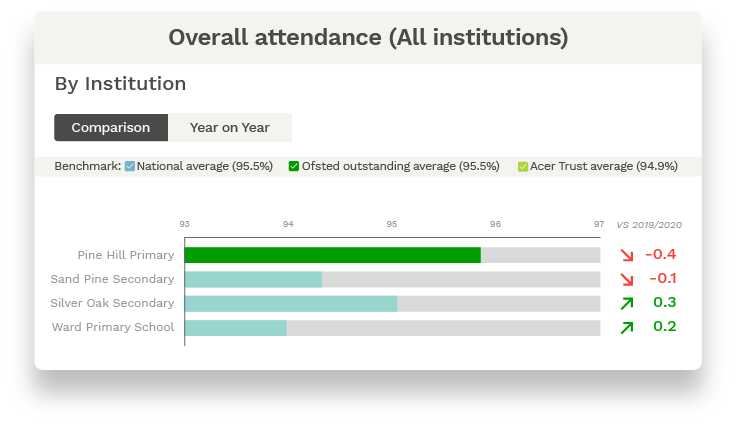Click Silver Oak Secondary teal attendance bar
737x428 pixels.
pyautogui.click(x=291, y=303)
